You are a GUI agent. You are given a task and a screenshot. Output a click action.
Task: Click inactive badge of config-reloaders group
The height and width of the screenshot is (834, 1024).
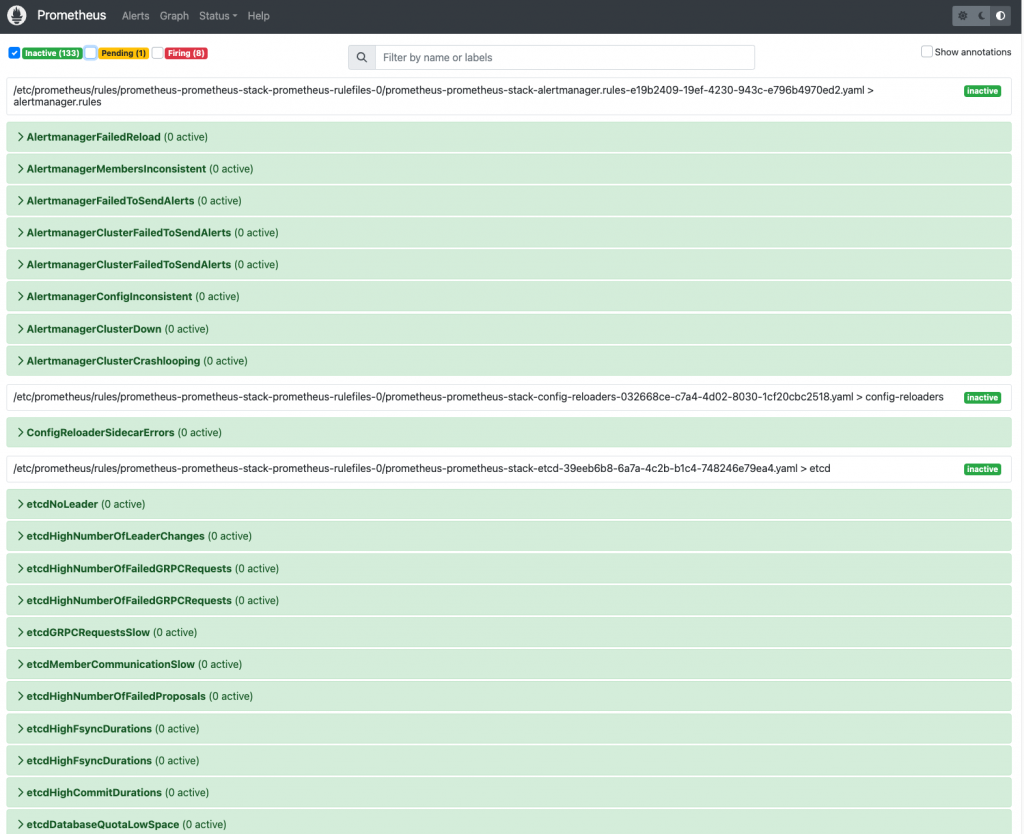[x=982, y=398]
